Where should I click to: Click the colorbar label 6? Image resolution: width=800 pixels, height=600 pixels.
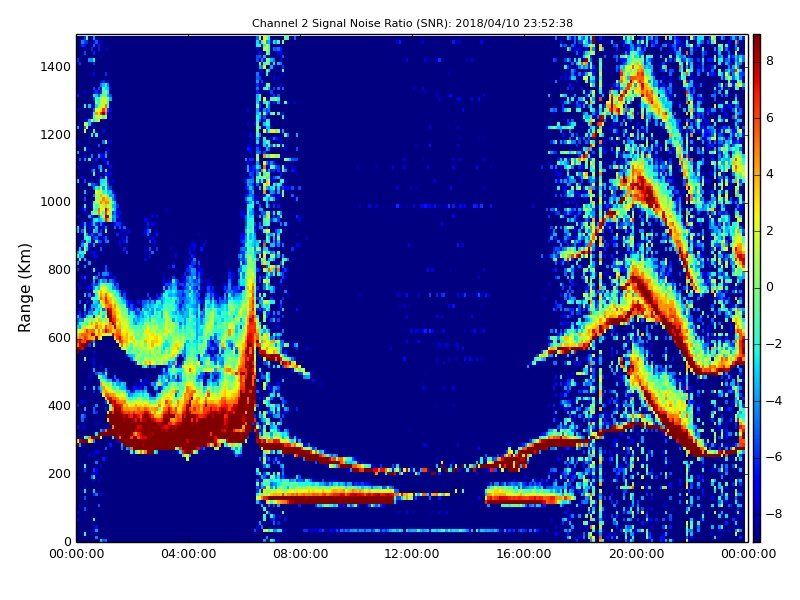(x=770, y=118)
